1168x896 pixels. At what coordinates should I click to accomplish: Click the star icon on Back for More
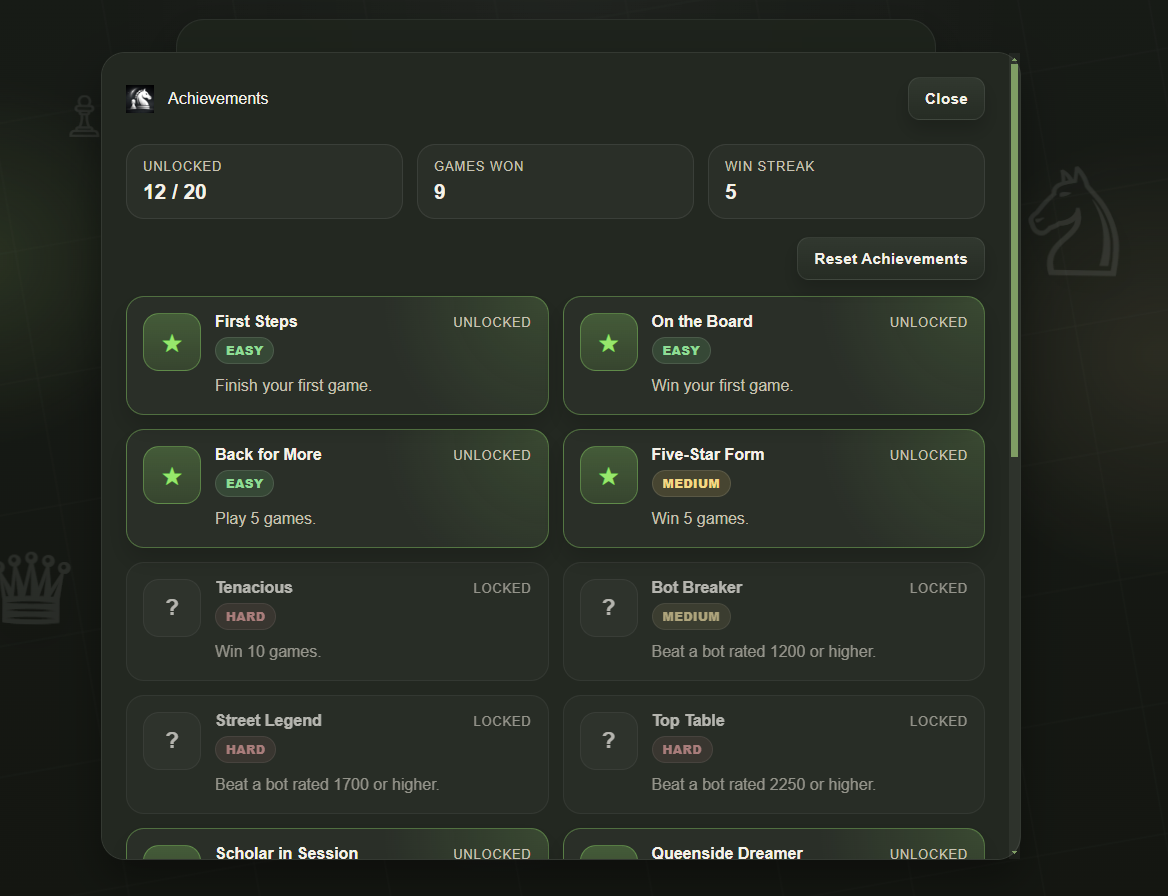171,475
